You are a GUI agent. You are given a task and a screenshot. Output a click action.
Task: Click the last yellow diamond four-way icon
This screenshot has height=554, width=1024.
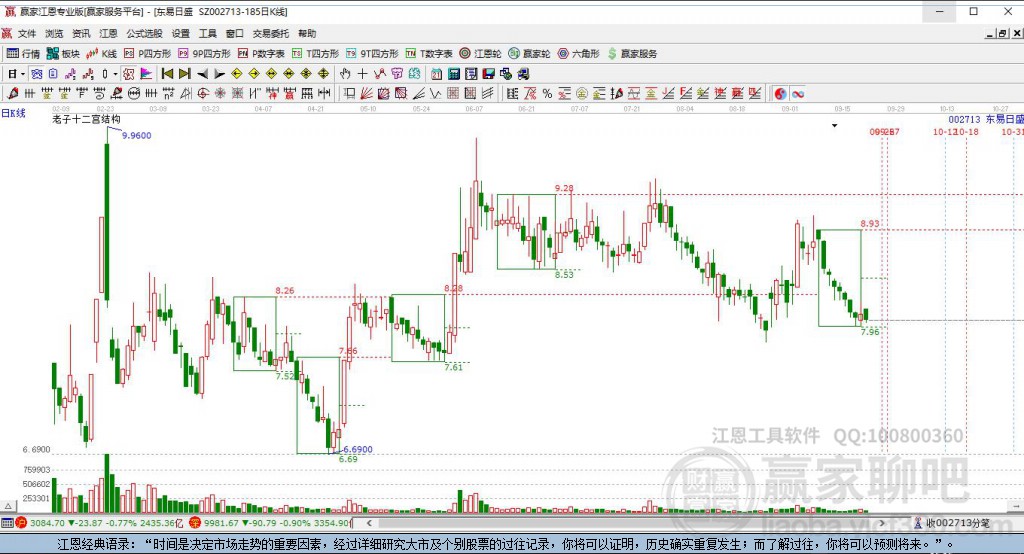pyautogui.click(x=323, y=74)
